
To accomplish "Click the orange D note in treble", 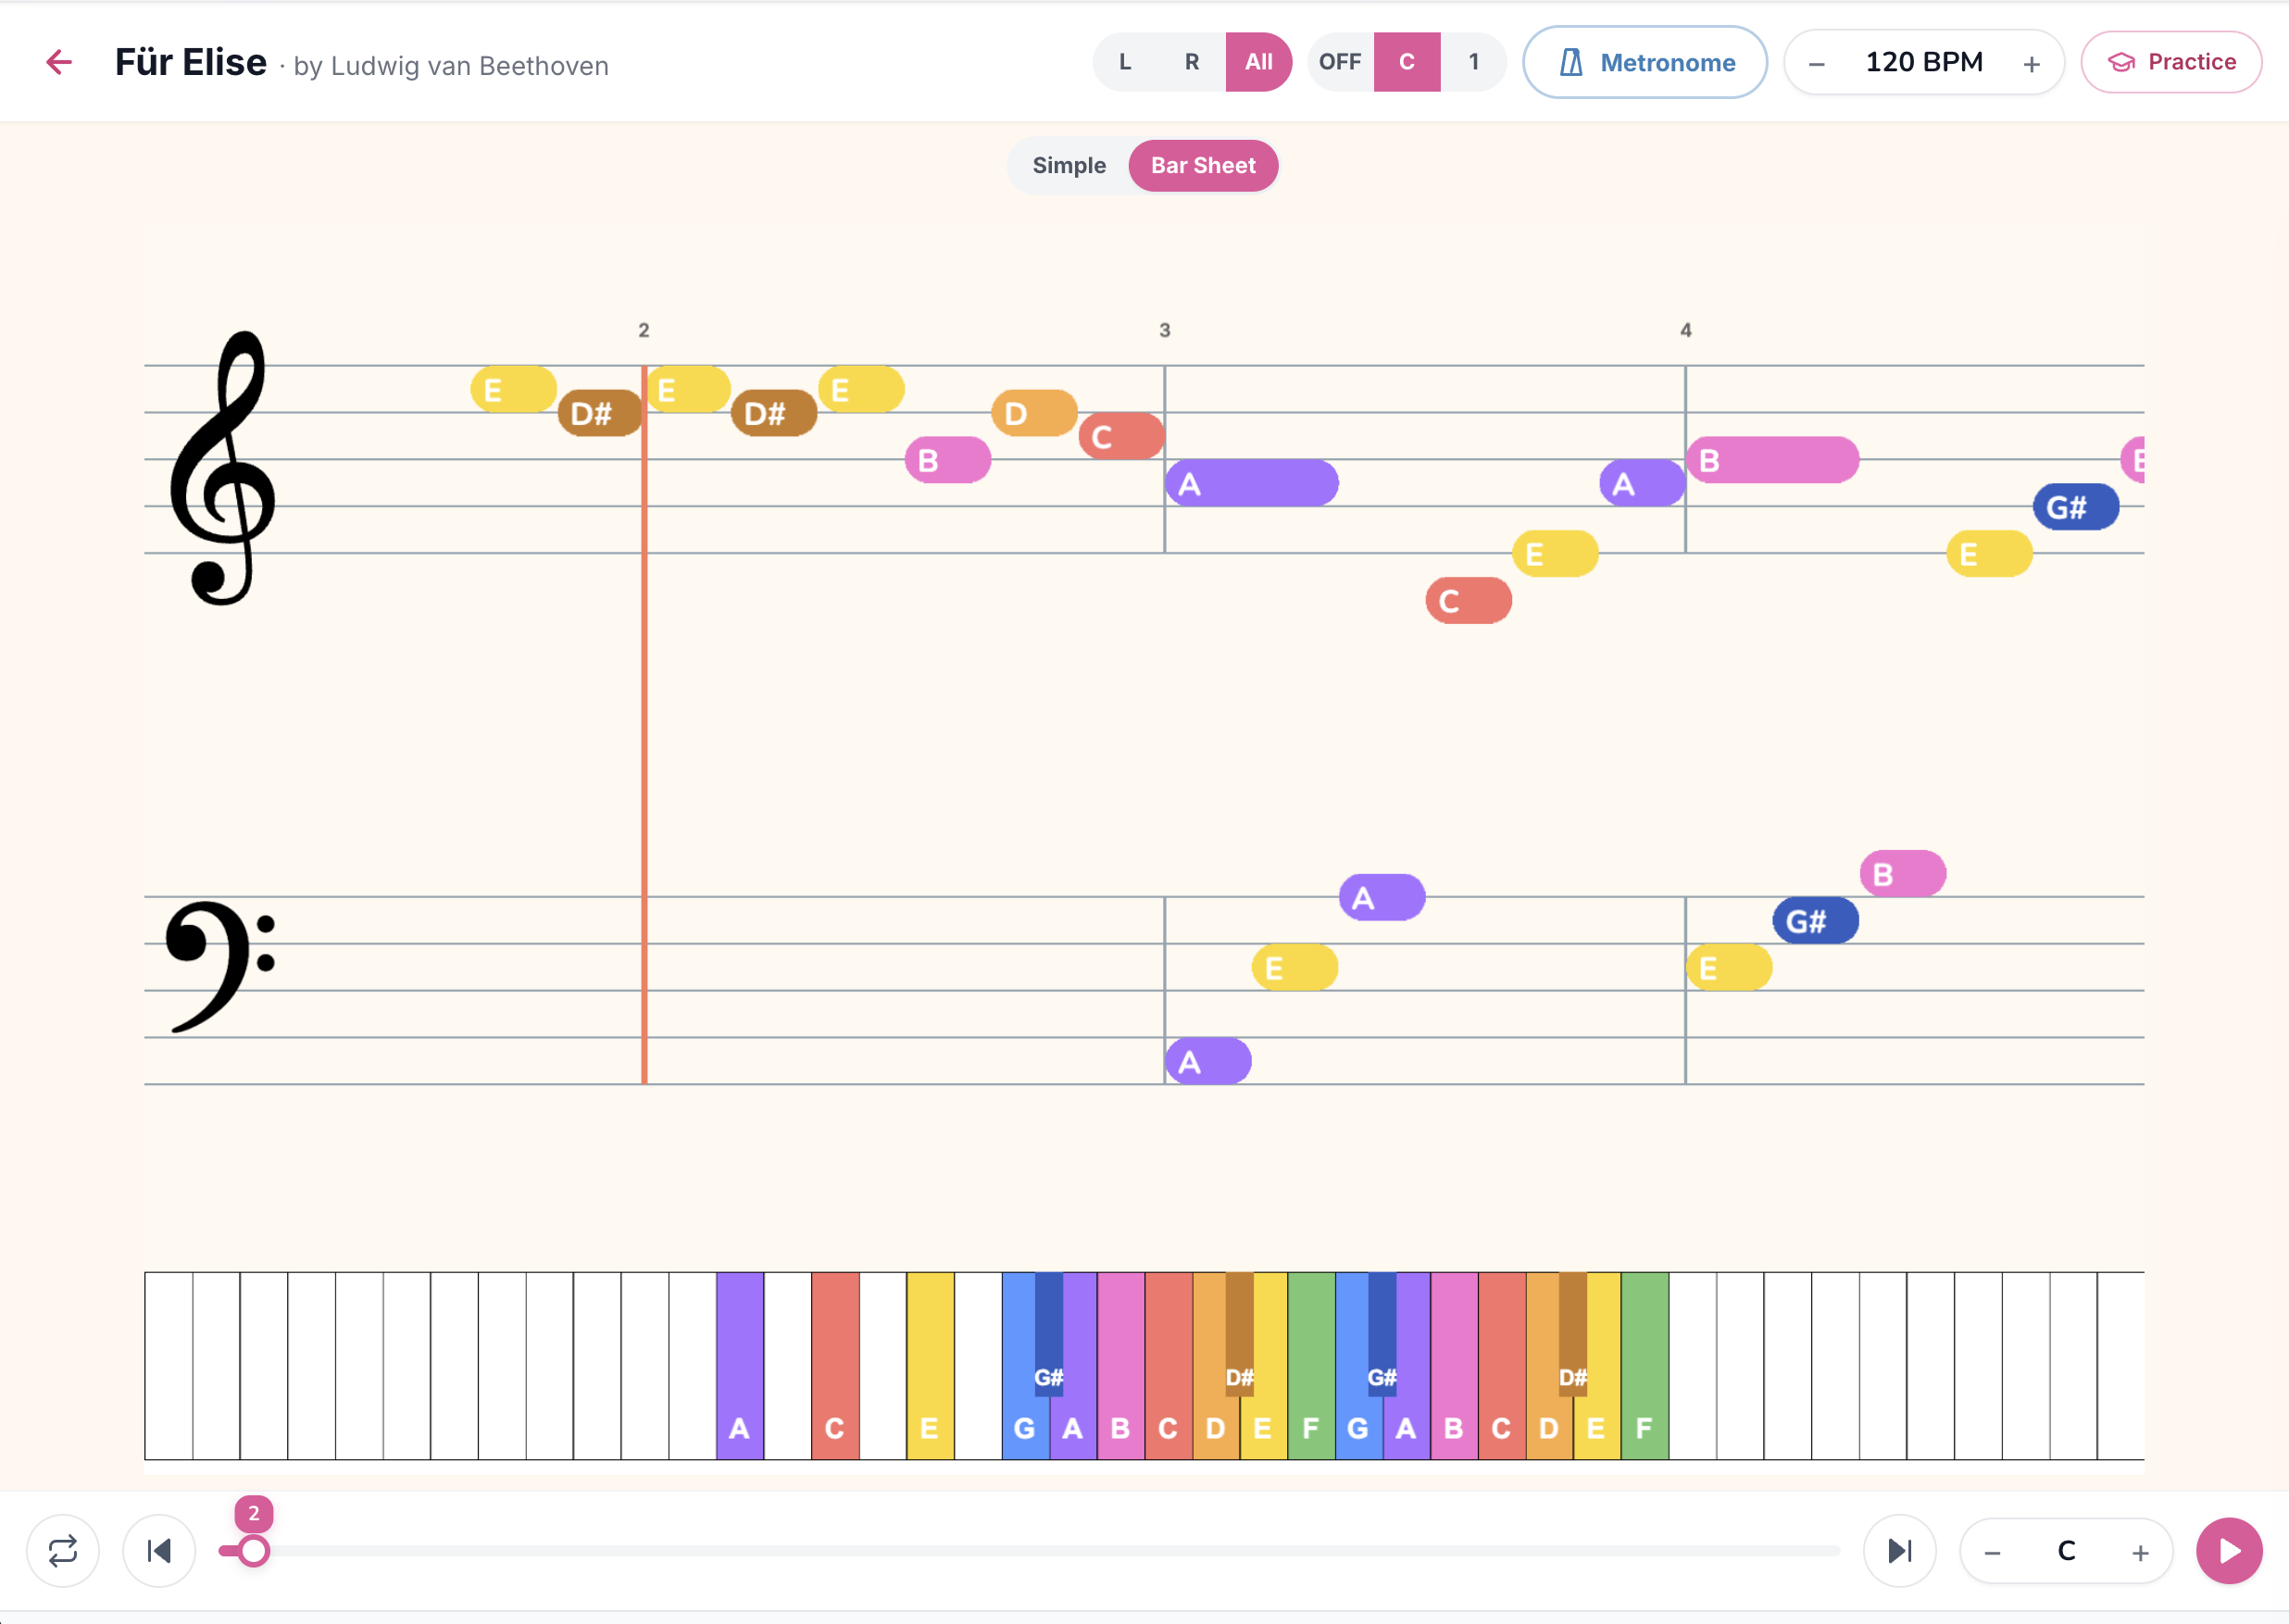I will pos(1035,414).
